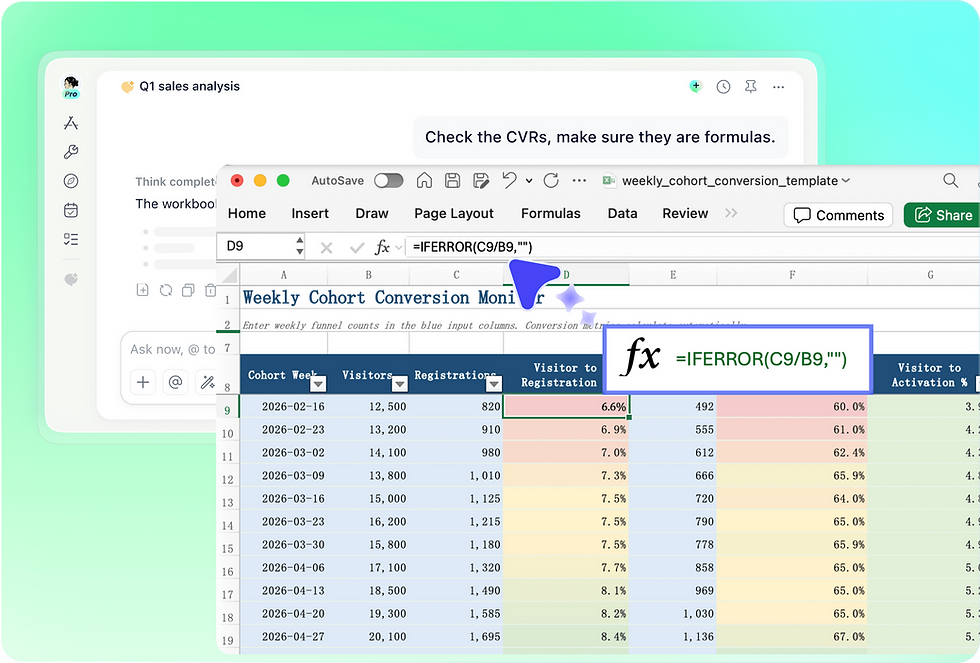Open the Formulas ribbon tab

tap(551, 214)
